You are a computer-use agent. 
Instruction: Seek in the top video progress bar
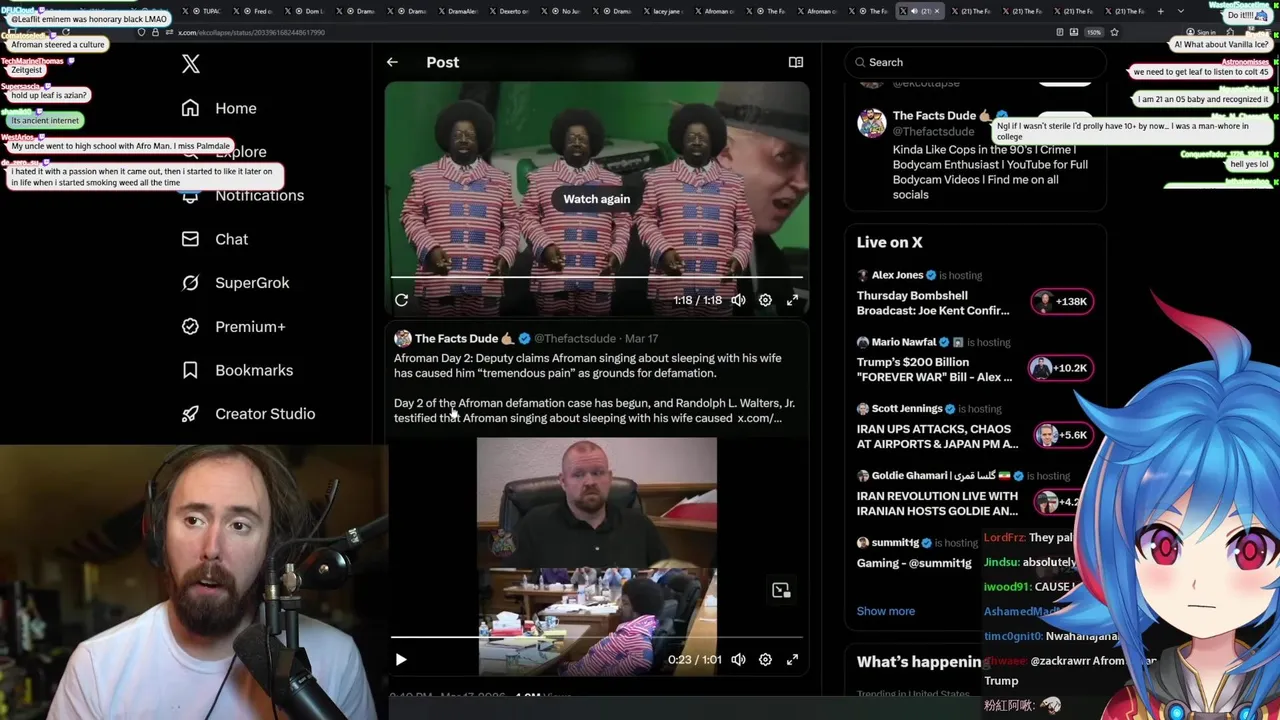coord(597,277)
